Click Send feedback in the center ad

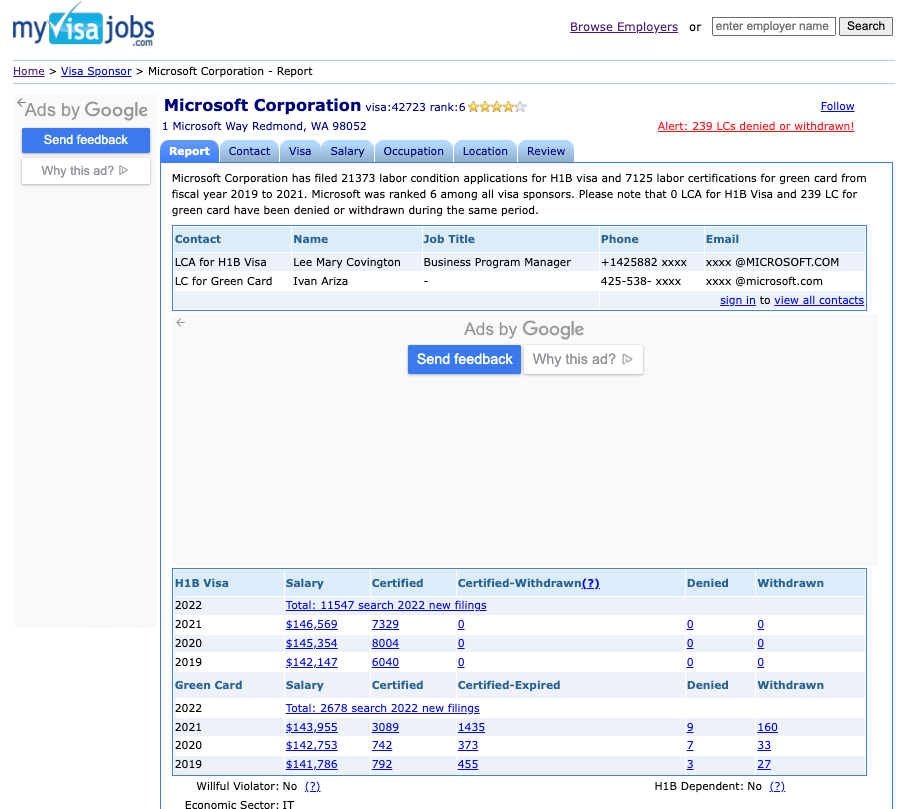point(464,359)
